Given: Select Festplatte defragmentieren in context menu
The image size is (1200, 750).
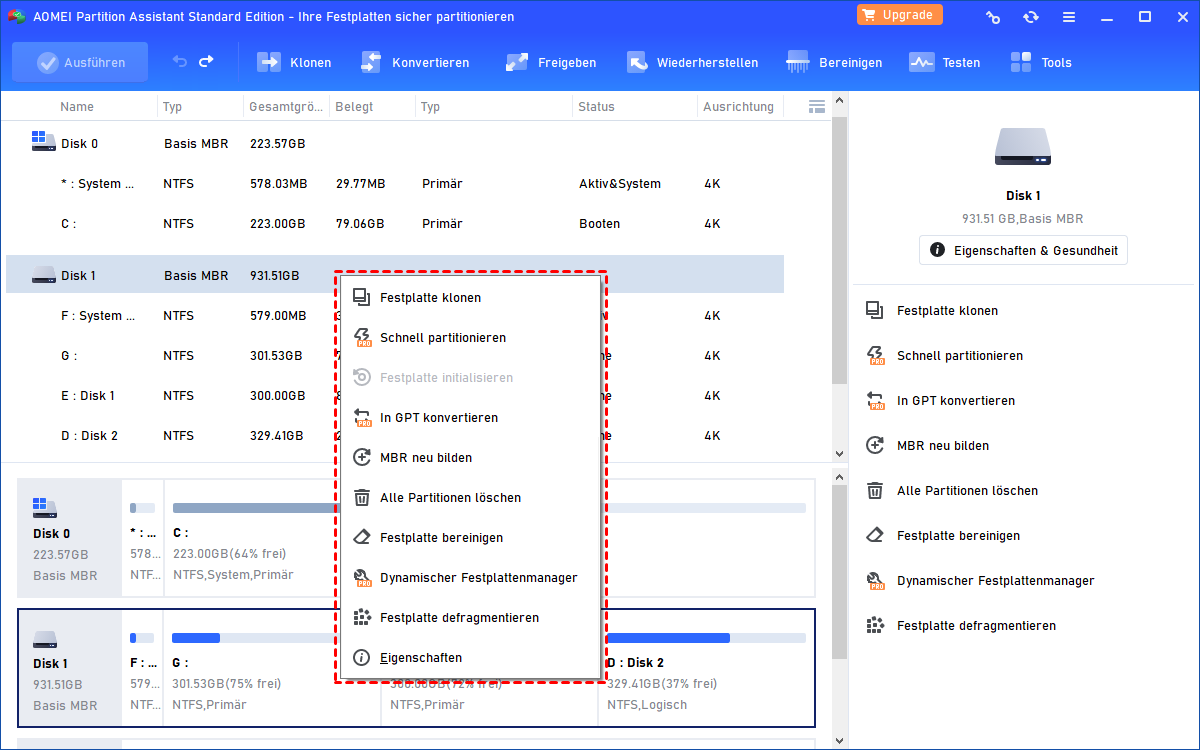Looking at the screenshot, I should tap(471, 618).
